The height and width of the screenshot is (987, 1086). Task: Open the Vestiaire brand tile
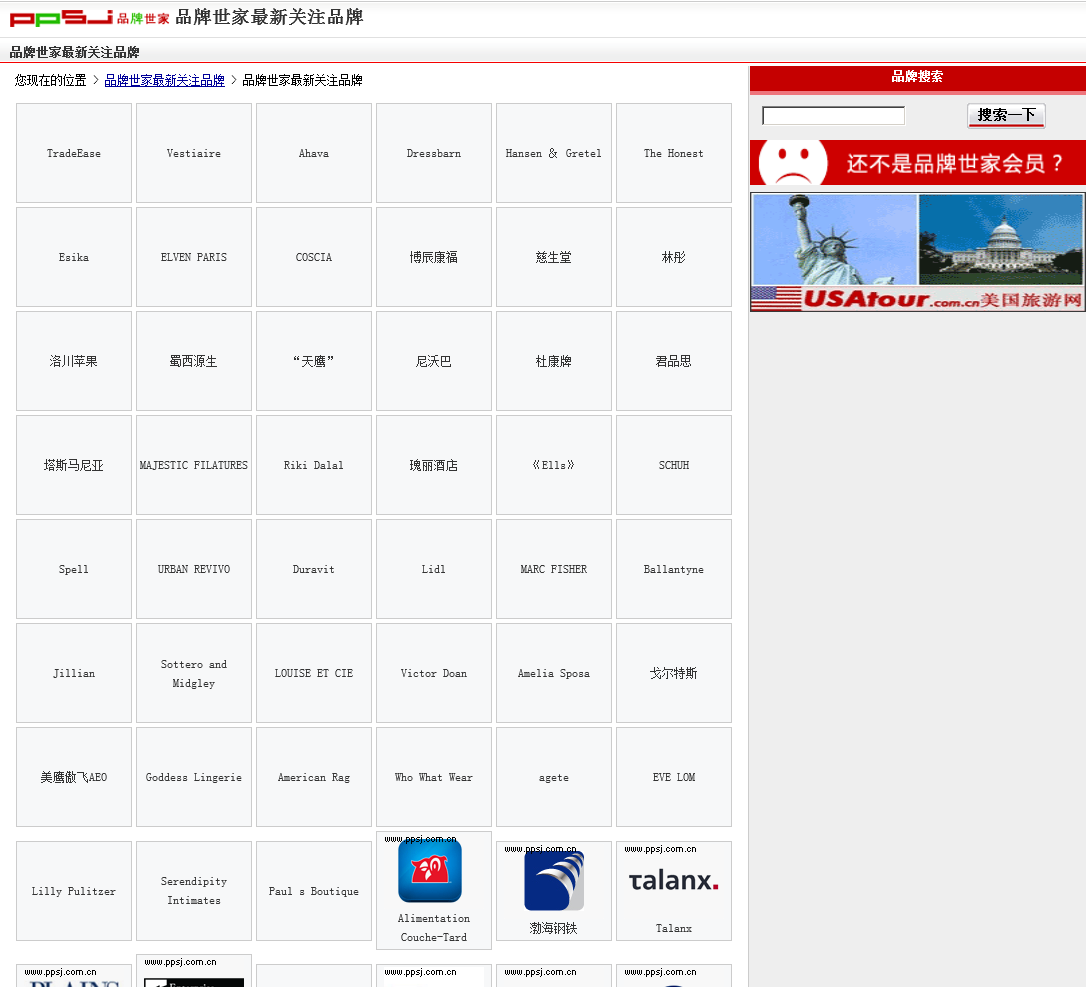(x=194, y=153)
